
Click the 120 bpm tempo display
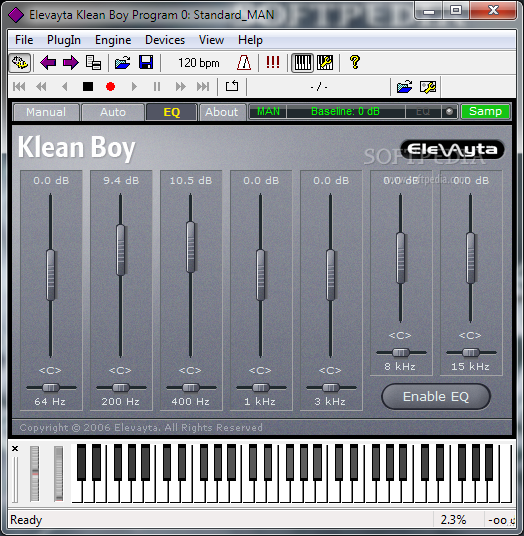click(x=199, y=63)
